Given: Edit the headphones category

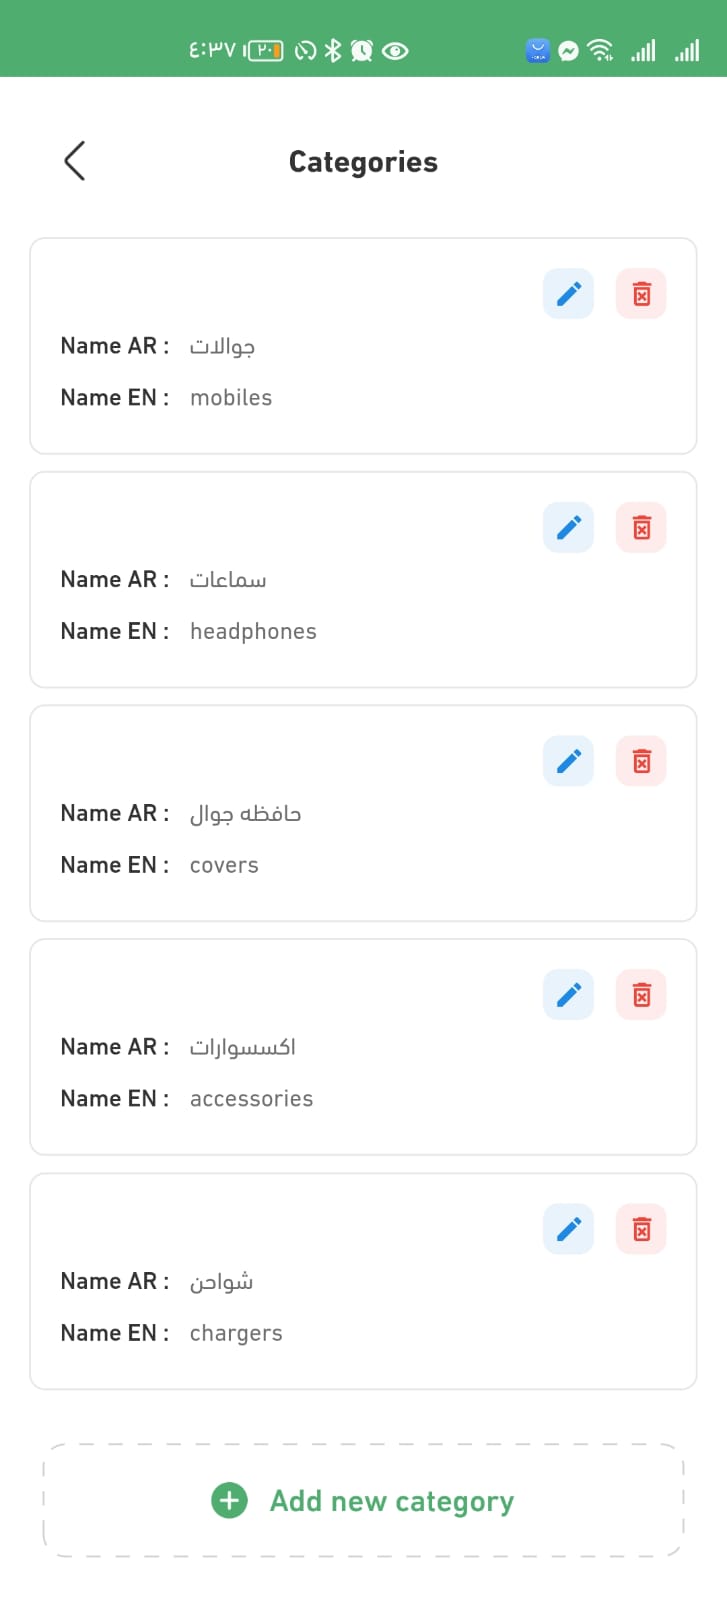Looking at the screenshot, I should tap(568, 528).
